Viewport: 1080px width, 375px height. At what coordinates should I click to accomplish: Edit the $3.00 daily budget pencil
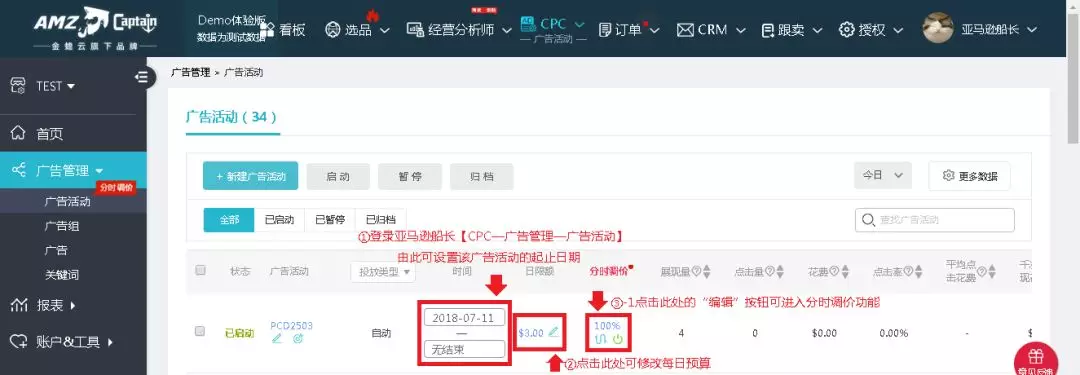pos(554,332)
